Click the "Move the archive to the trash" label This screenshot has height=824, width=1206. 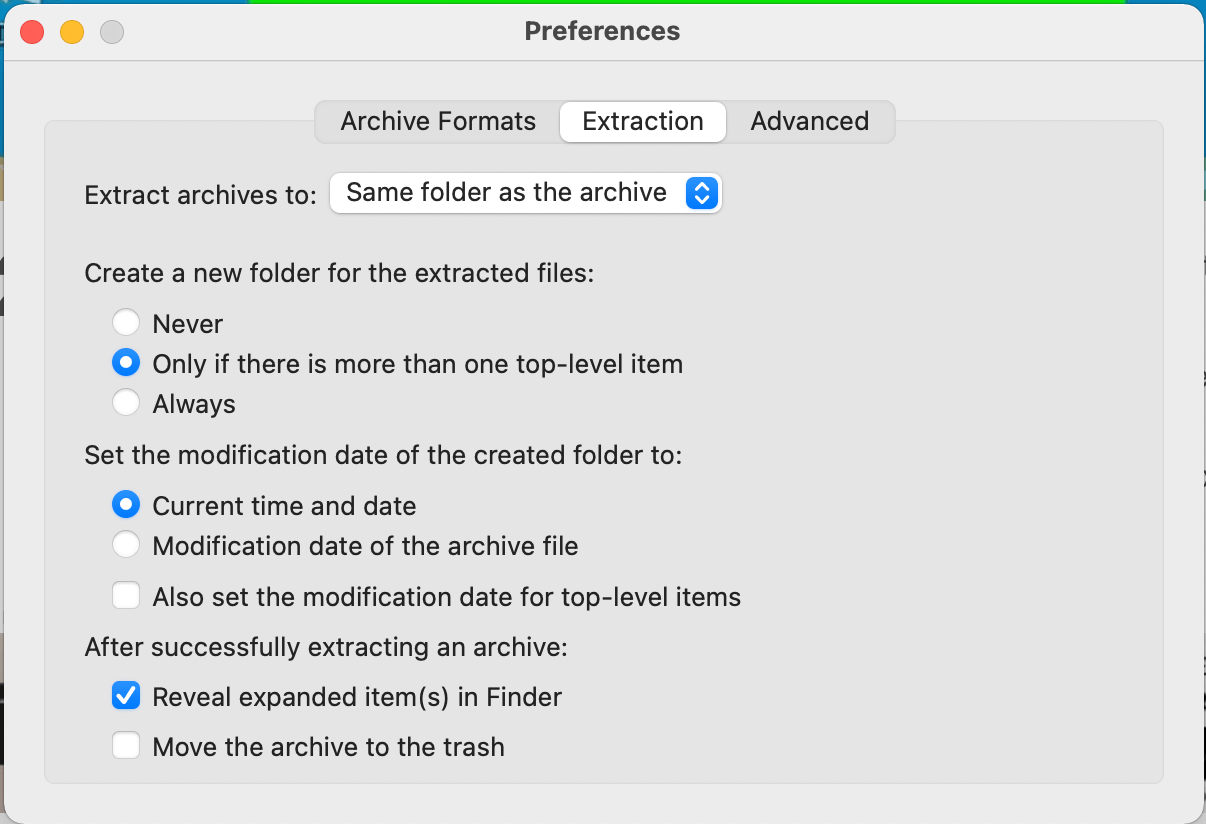tap(328, 746)
